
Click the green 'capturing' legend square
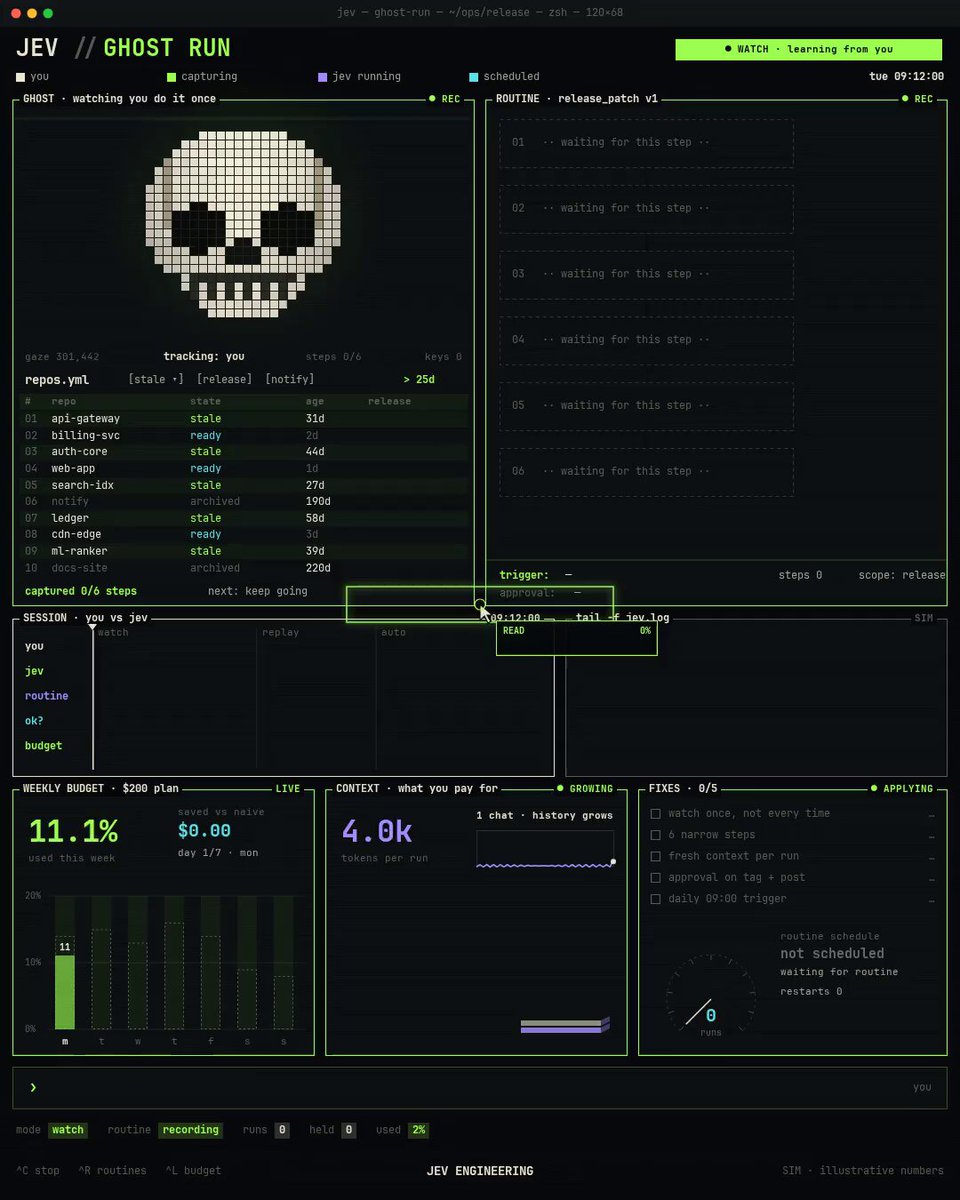click(172, 76)
